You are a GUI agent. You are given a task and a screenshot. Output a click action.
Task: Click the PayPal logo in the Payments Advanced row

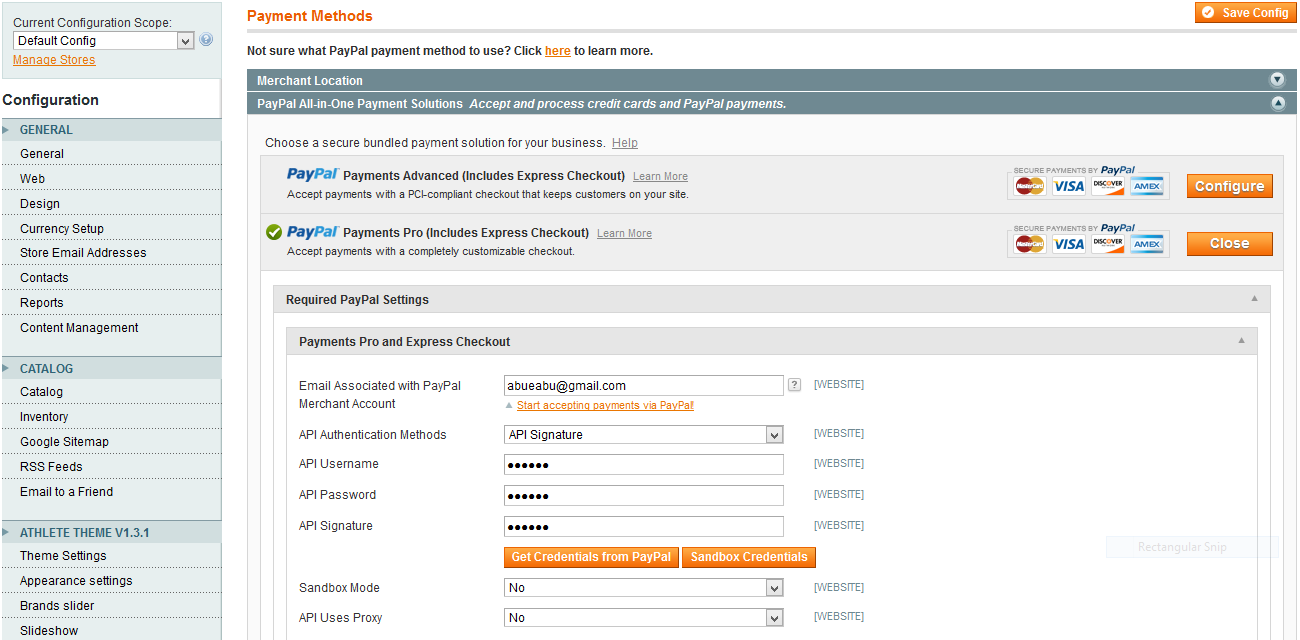[x=312, y=174]
